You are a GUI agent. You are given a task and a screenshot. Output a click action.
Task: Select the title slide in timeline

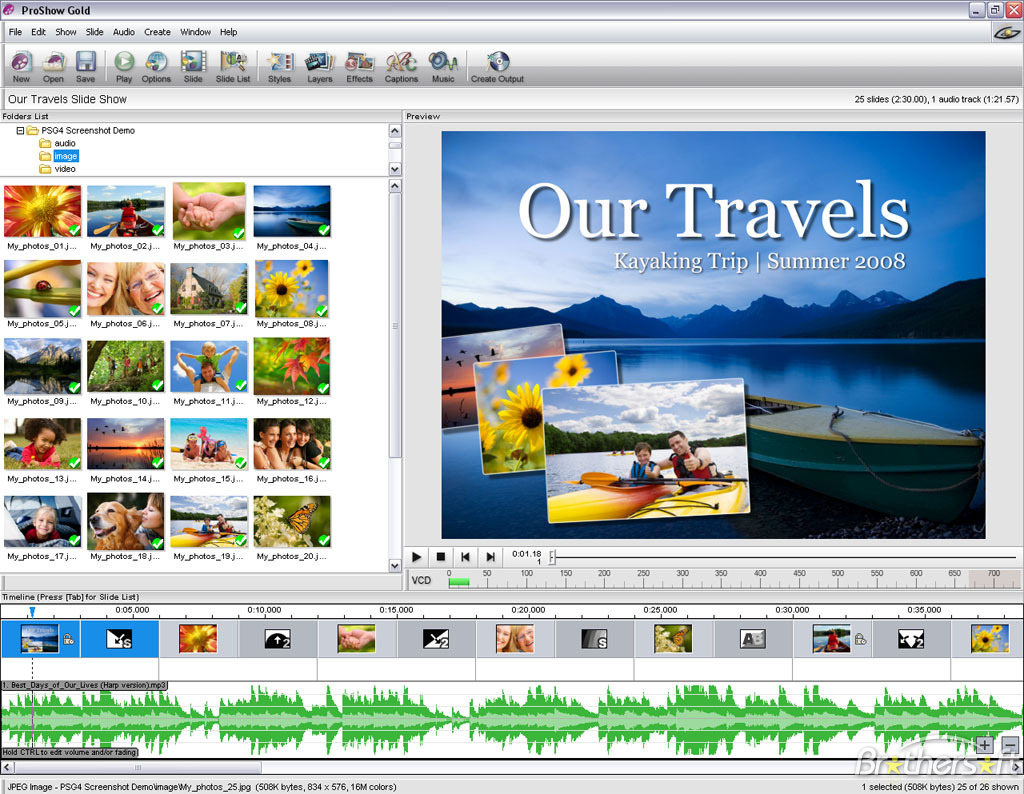(39, 639)
